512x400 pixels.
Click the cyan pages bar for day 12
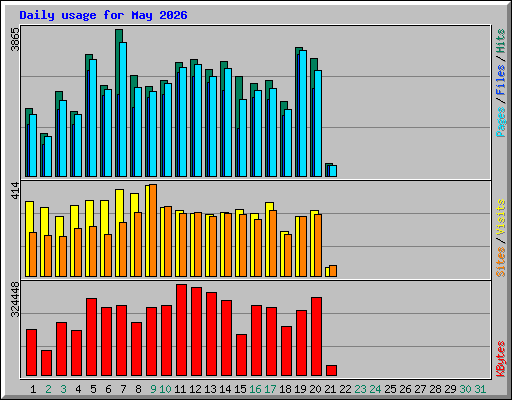pyautogui.click(x=198, y=120)
